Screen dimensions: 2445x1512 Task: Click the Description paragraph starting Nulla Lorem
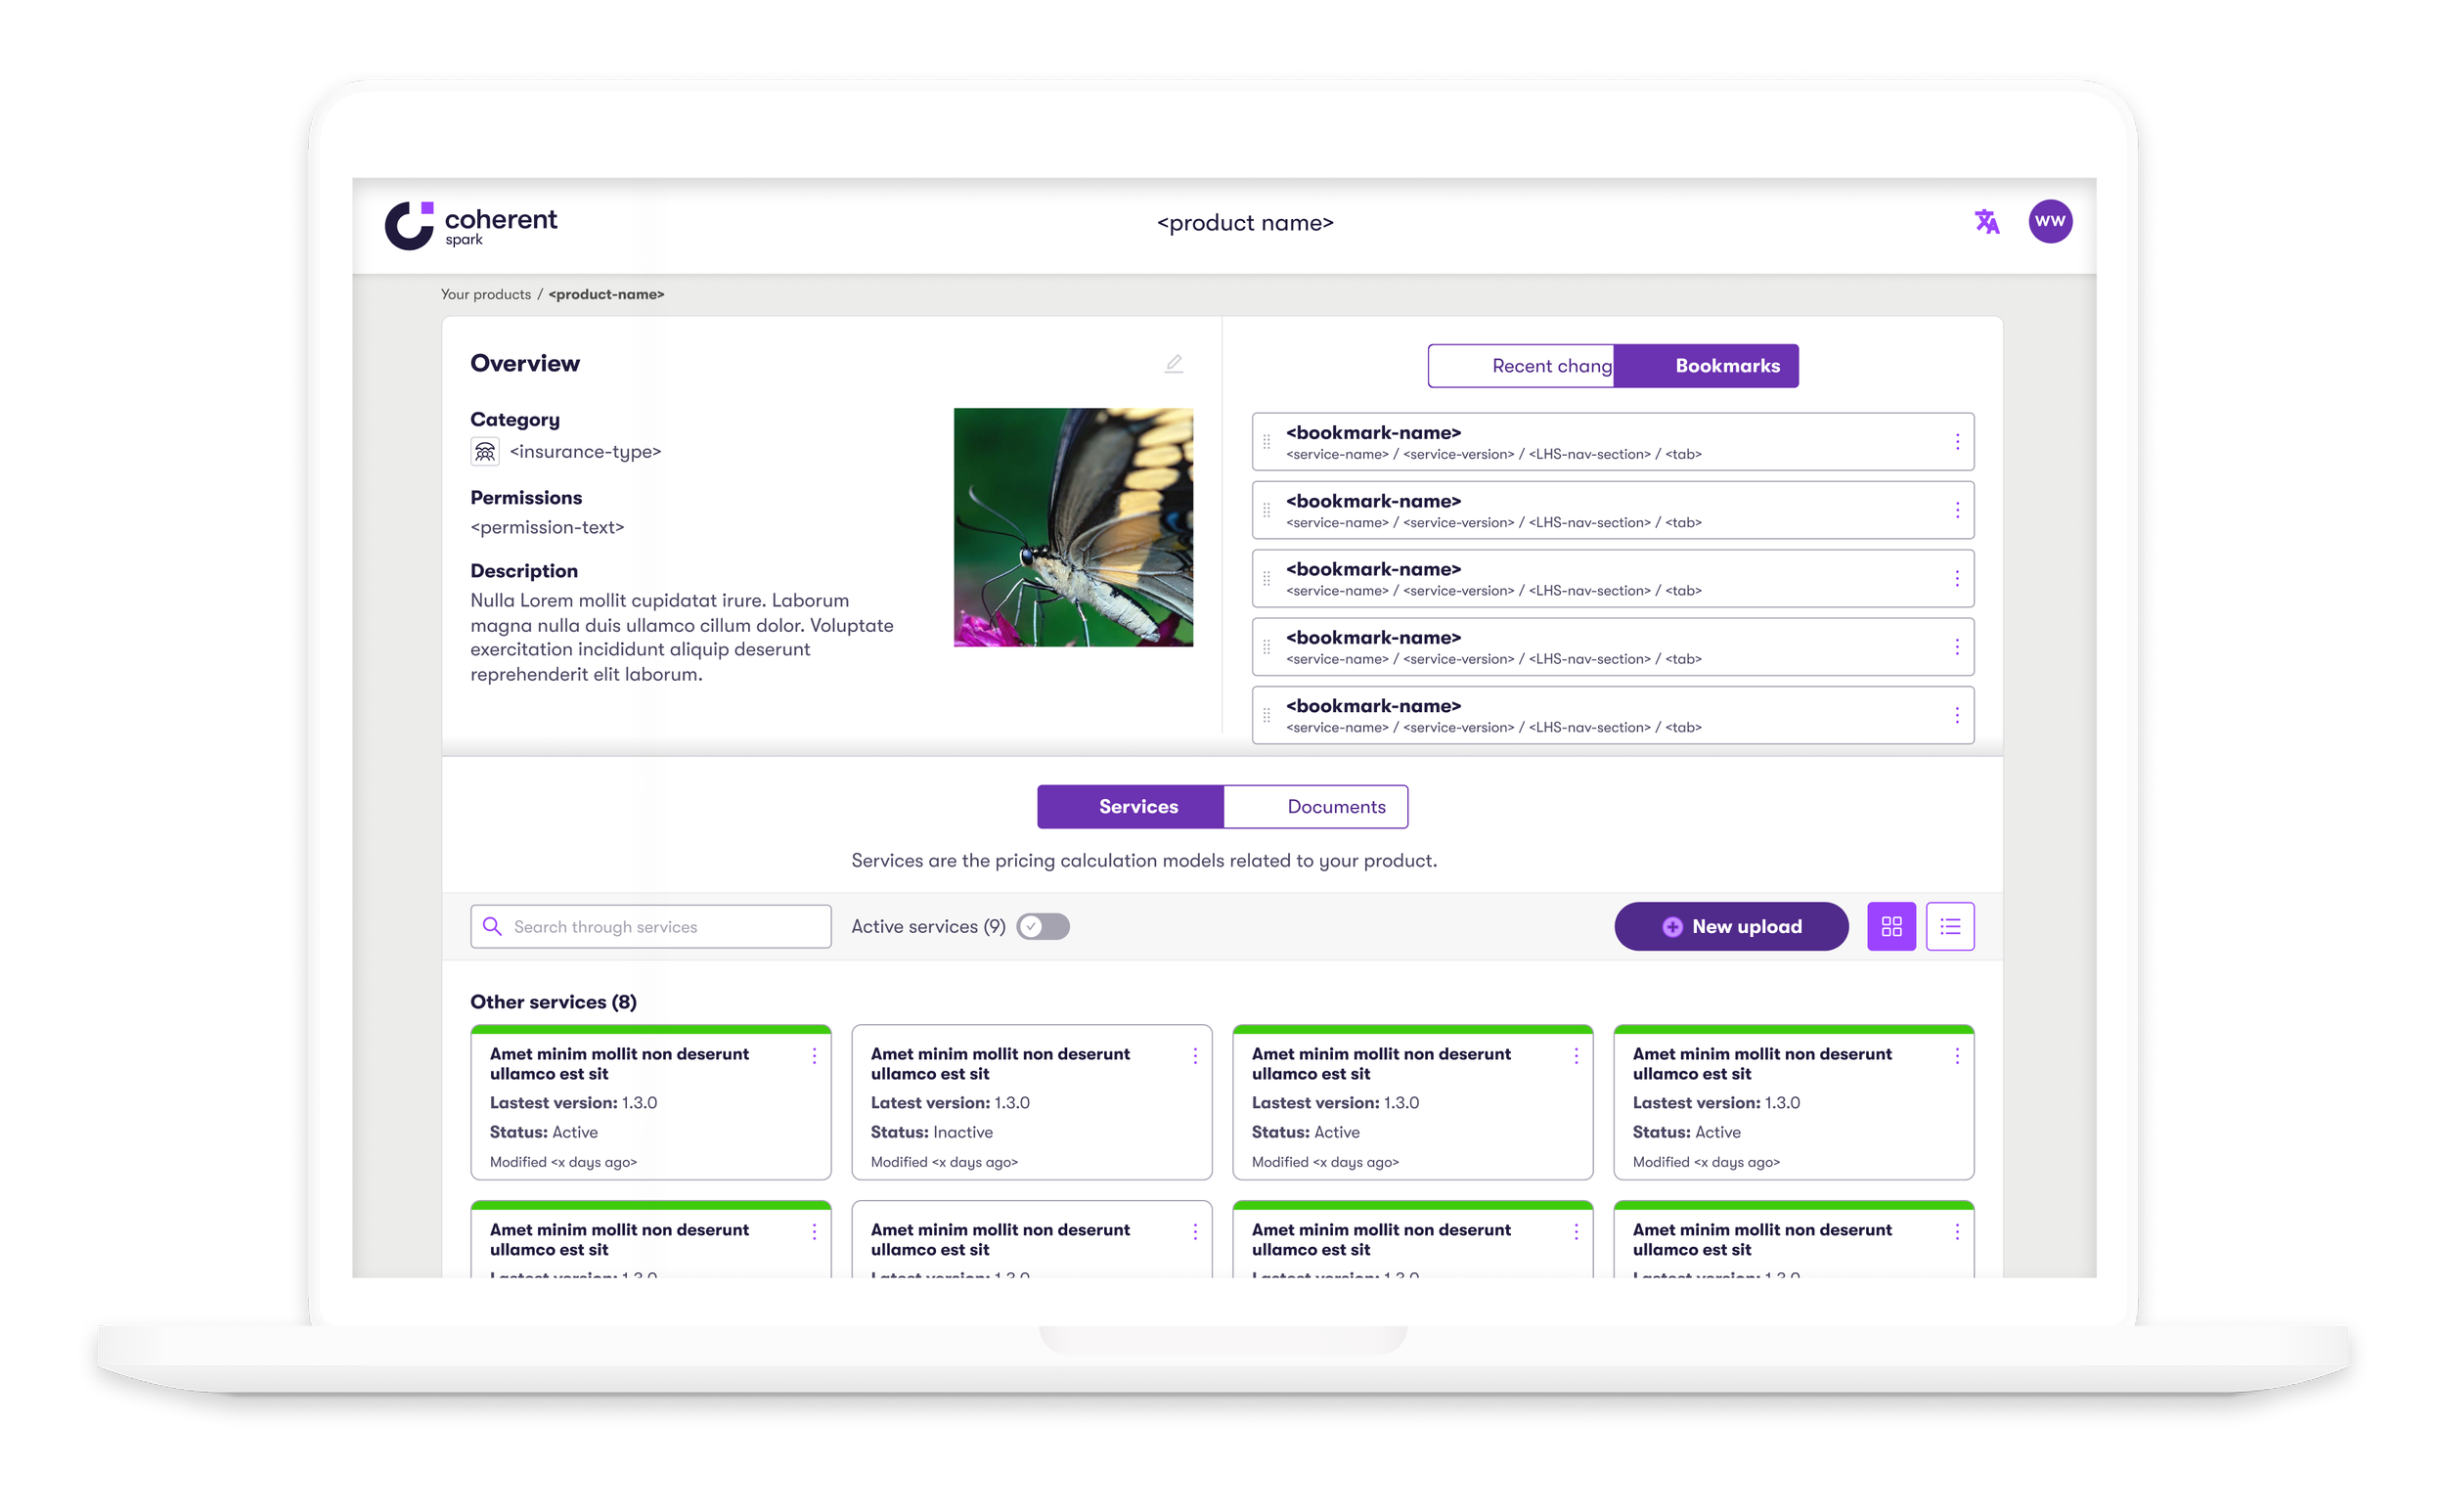point(682,637)
